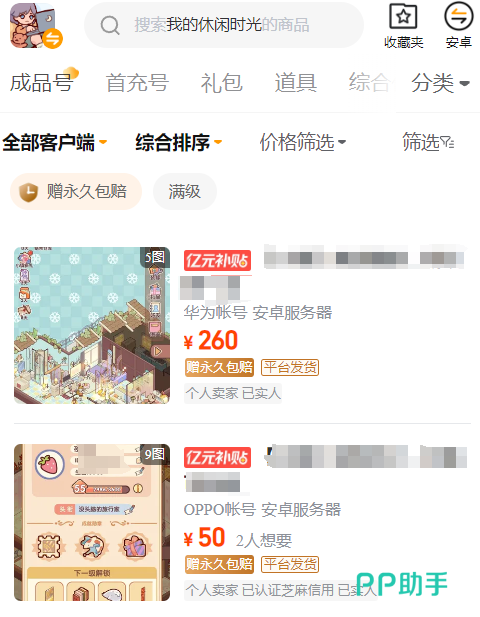
Task: Open the 收藏夹 favorites star icon
Action: click(403, 16)
